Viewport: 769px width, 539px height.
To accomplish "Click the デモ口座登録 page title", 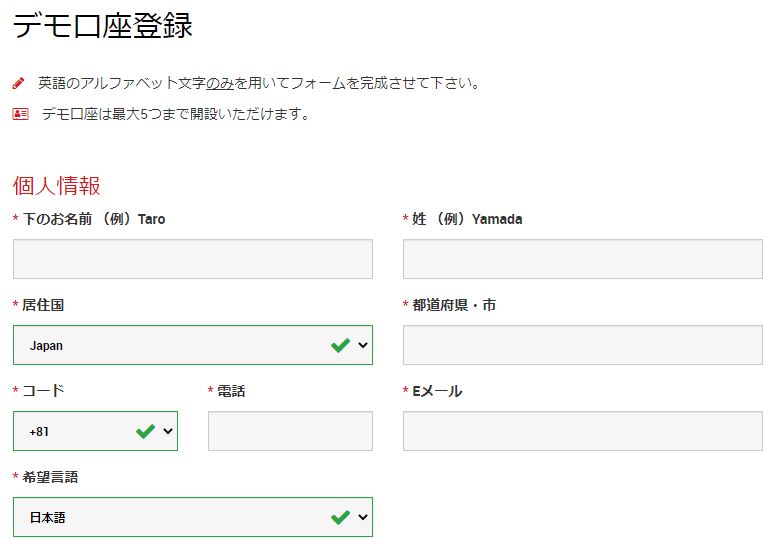I will [x=103, y=26].
